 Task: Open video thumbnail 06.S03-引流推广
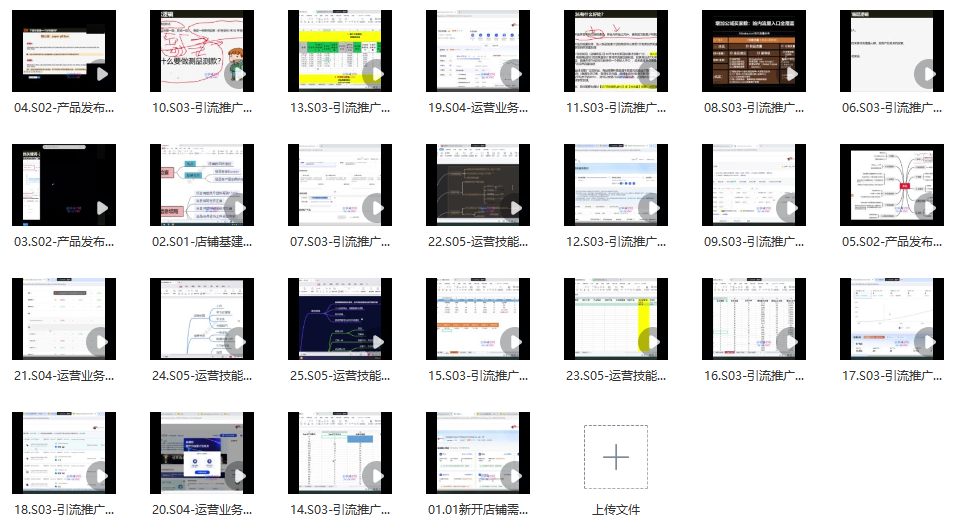pos(892,51)
